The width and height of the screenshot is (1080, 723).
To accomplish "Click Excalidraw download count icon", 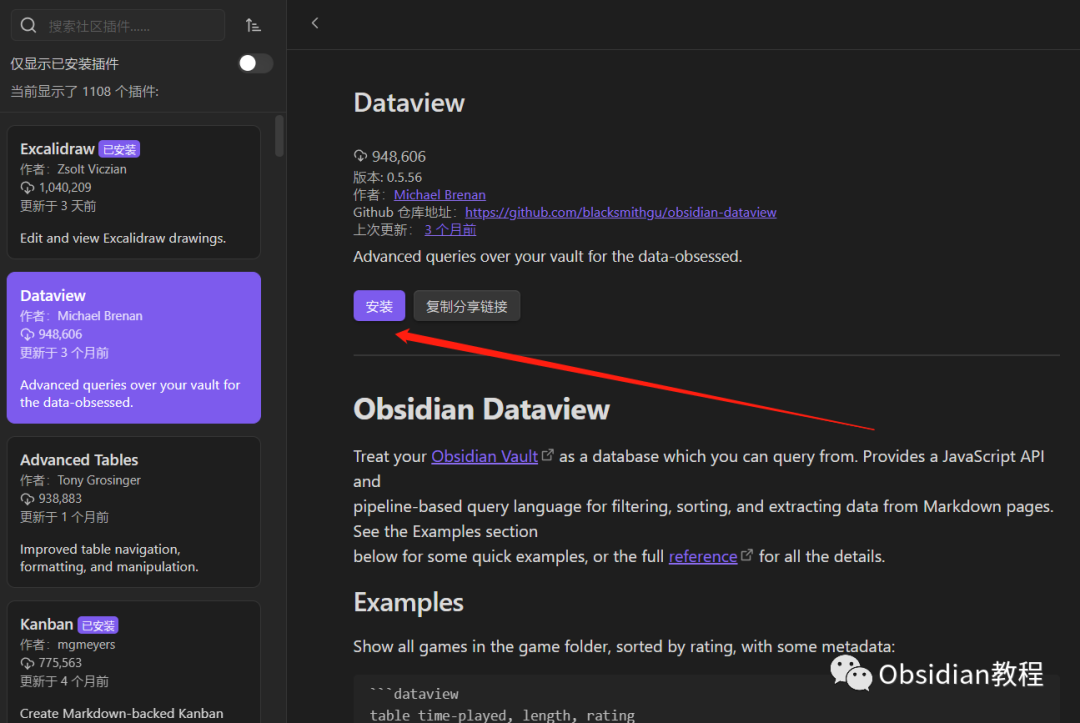I will (x=27, y=187).
